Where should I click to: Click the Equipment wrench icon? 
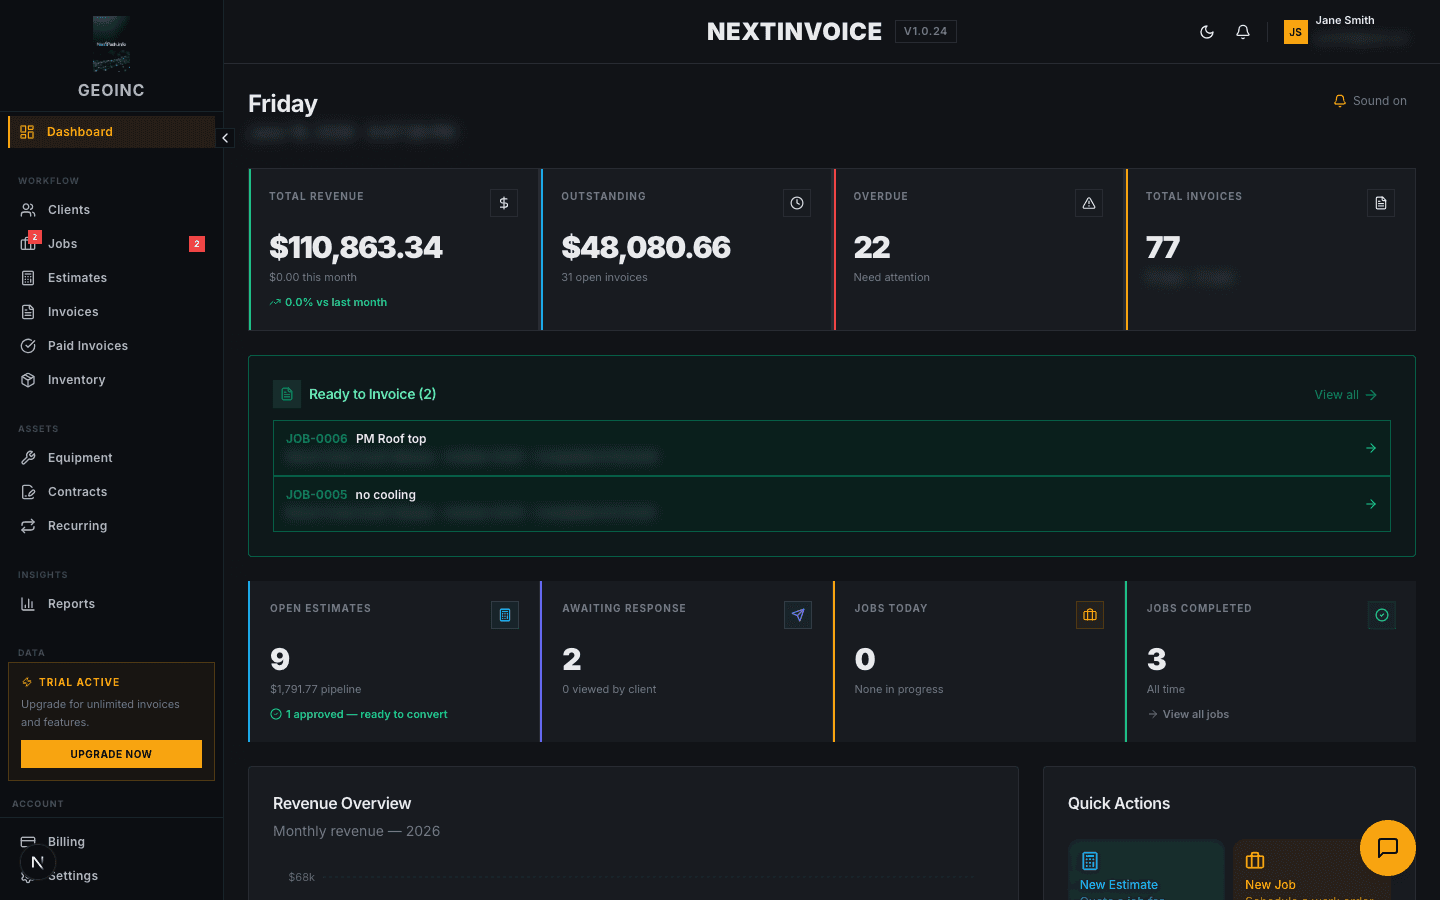pyautogui.click(x=28, y=458)
